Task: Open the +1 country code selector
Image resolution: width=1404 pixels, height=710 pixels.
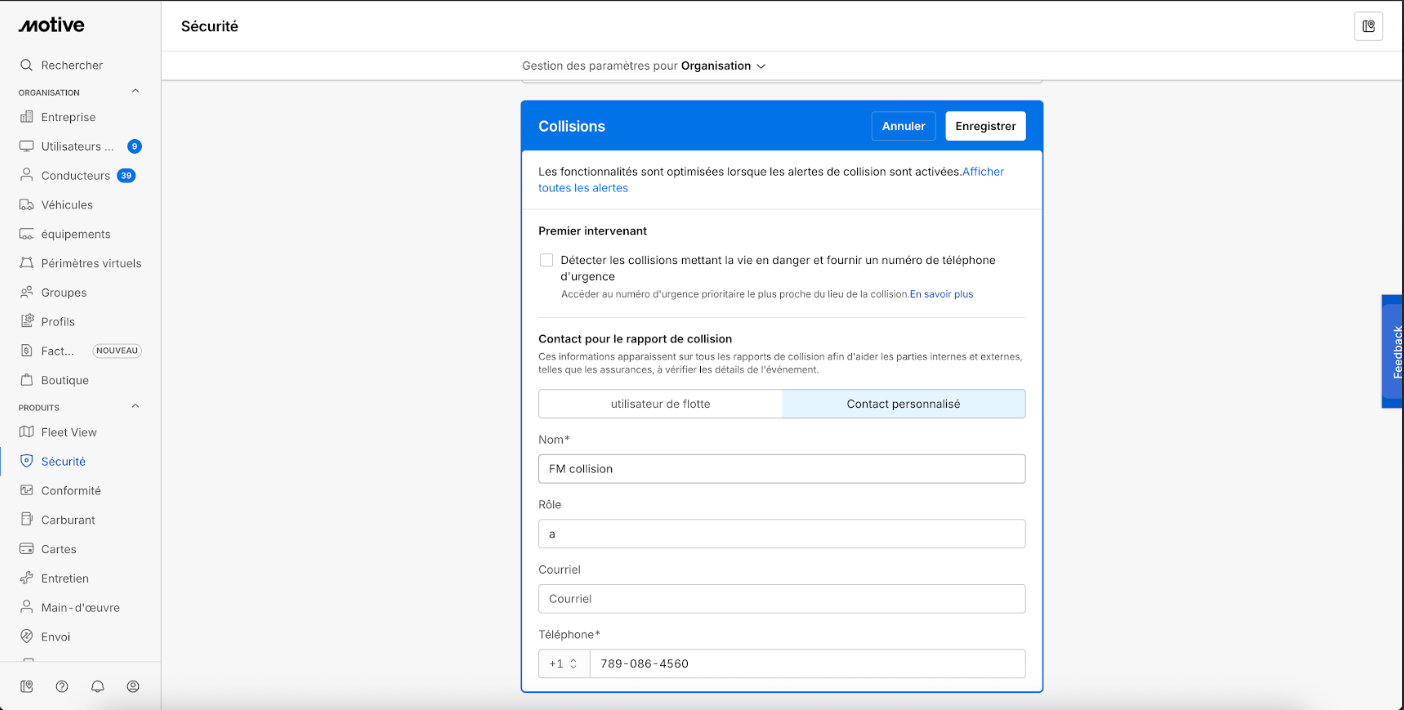Action: point(563,664)
